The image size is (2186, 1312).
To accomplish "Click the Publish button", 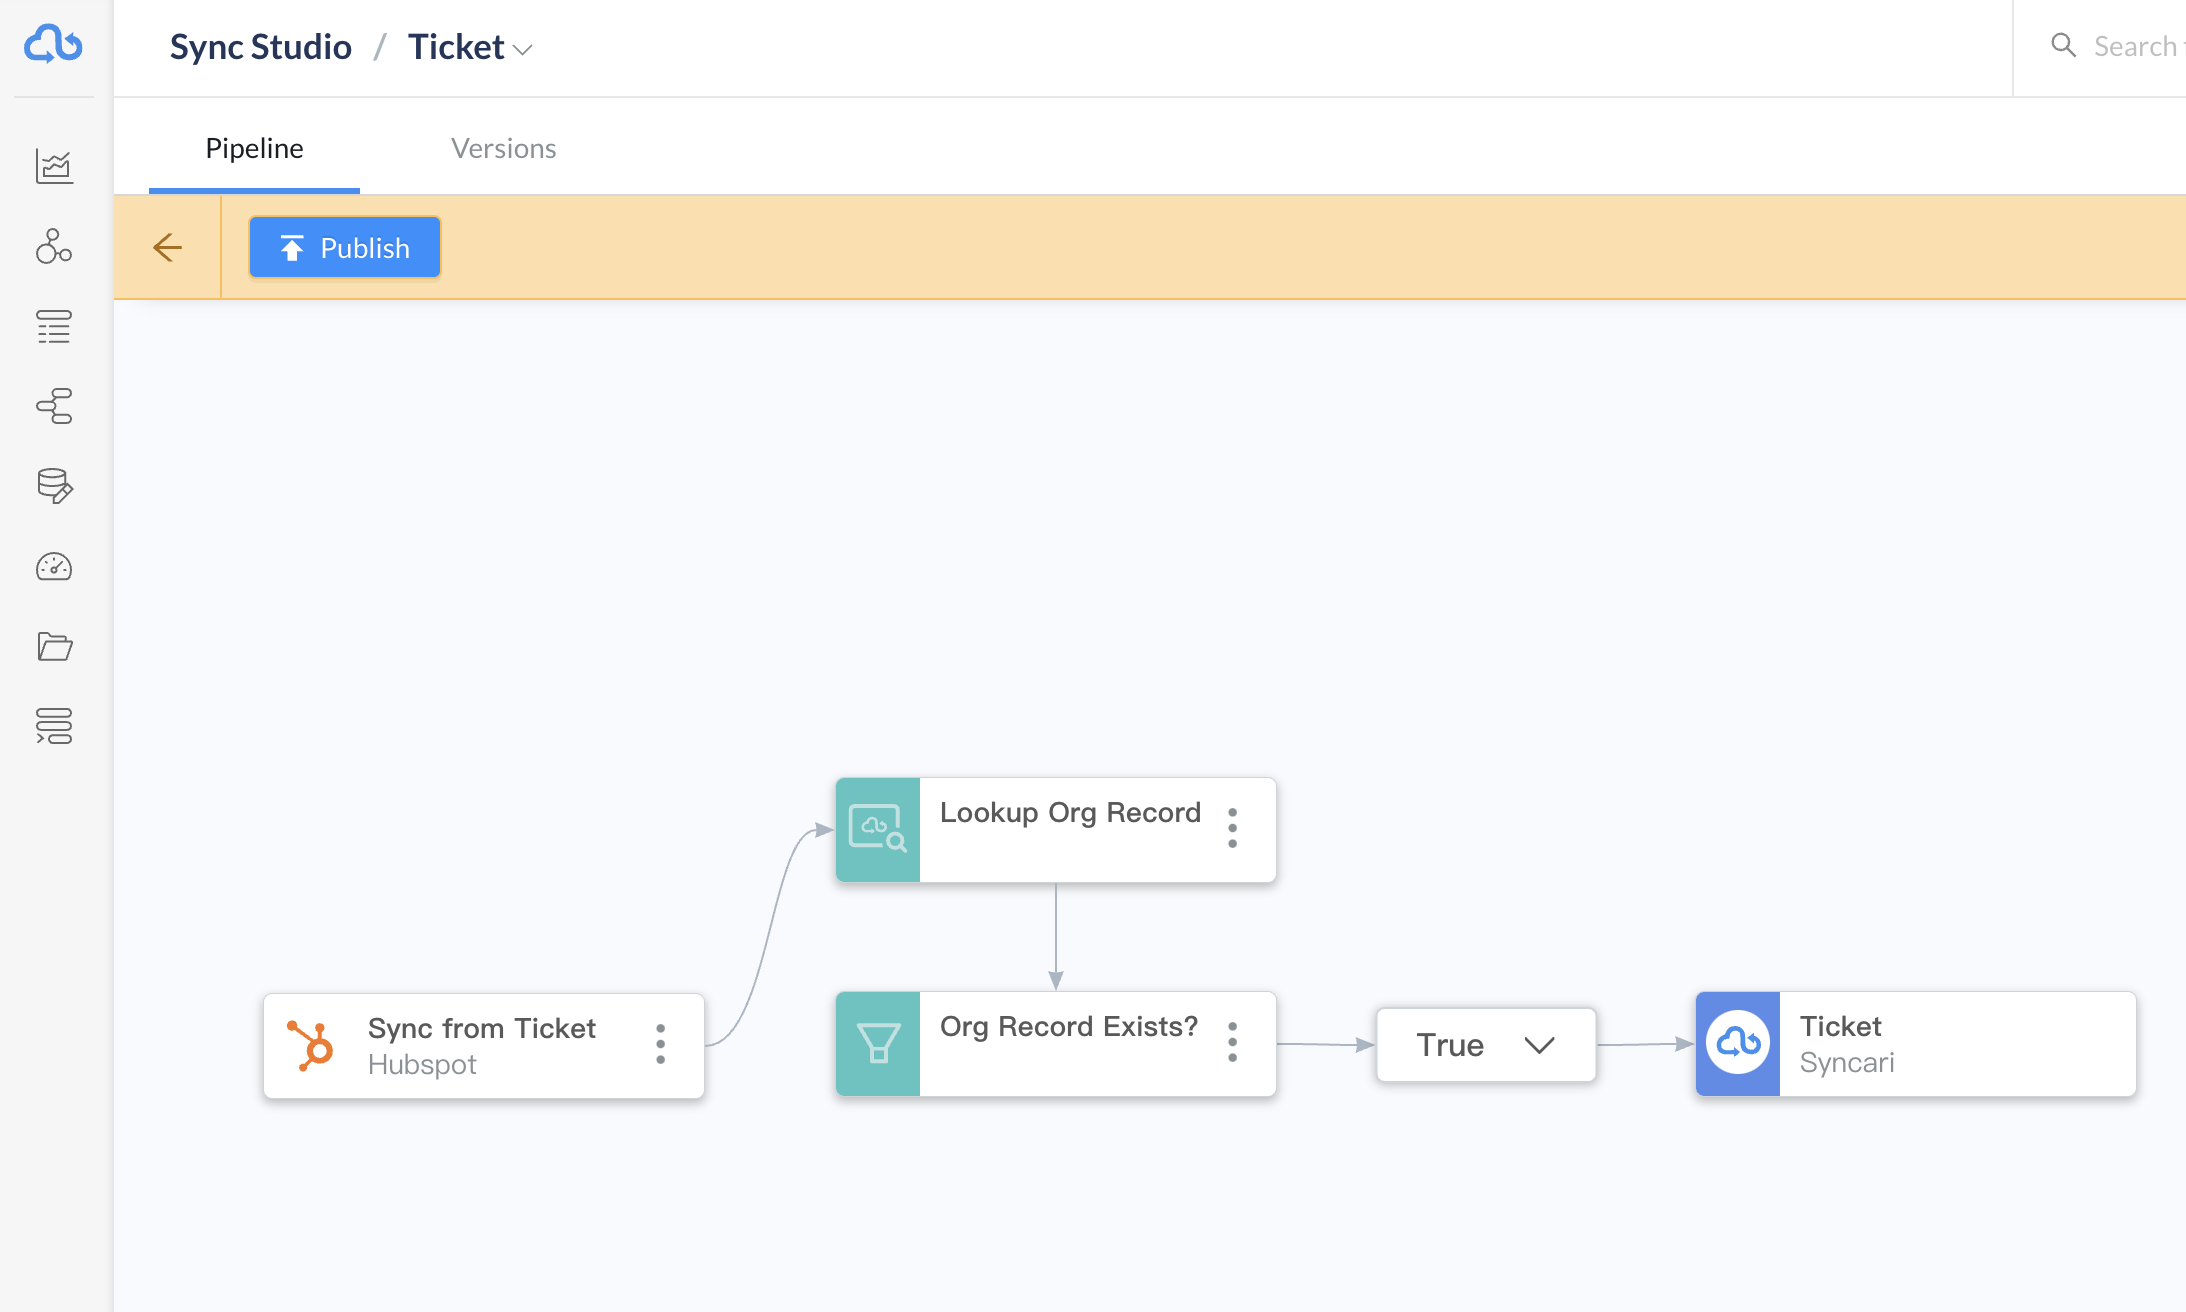I will coord(345,247).
